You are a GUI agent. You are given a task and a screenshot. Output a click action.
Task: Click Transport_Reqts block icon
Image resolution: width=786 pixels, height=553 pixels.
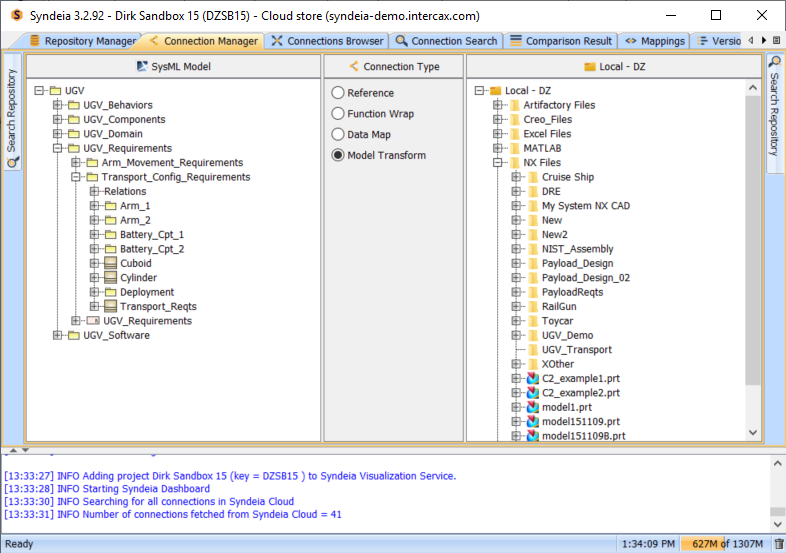click(x=110, y=306)
